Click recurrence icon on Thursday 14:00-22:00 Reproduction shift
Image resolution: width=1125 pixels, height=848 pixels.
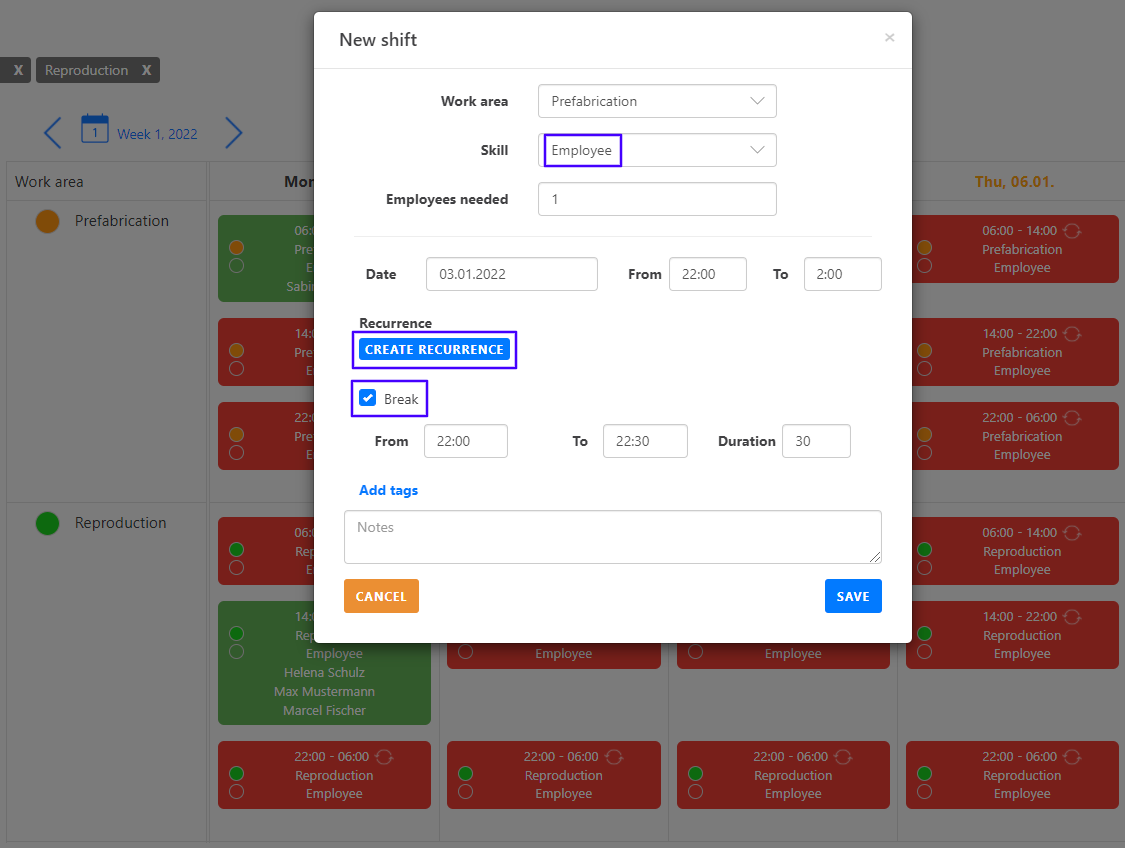(1073, 617)
